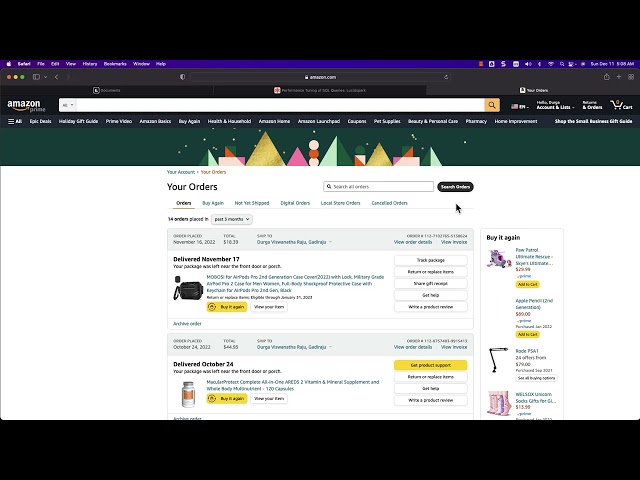Click the Track package button

point(431,260)
